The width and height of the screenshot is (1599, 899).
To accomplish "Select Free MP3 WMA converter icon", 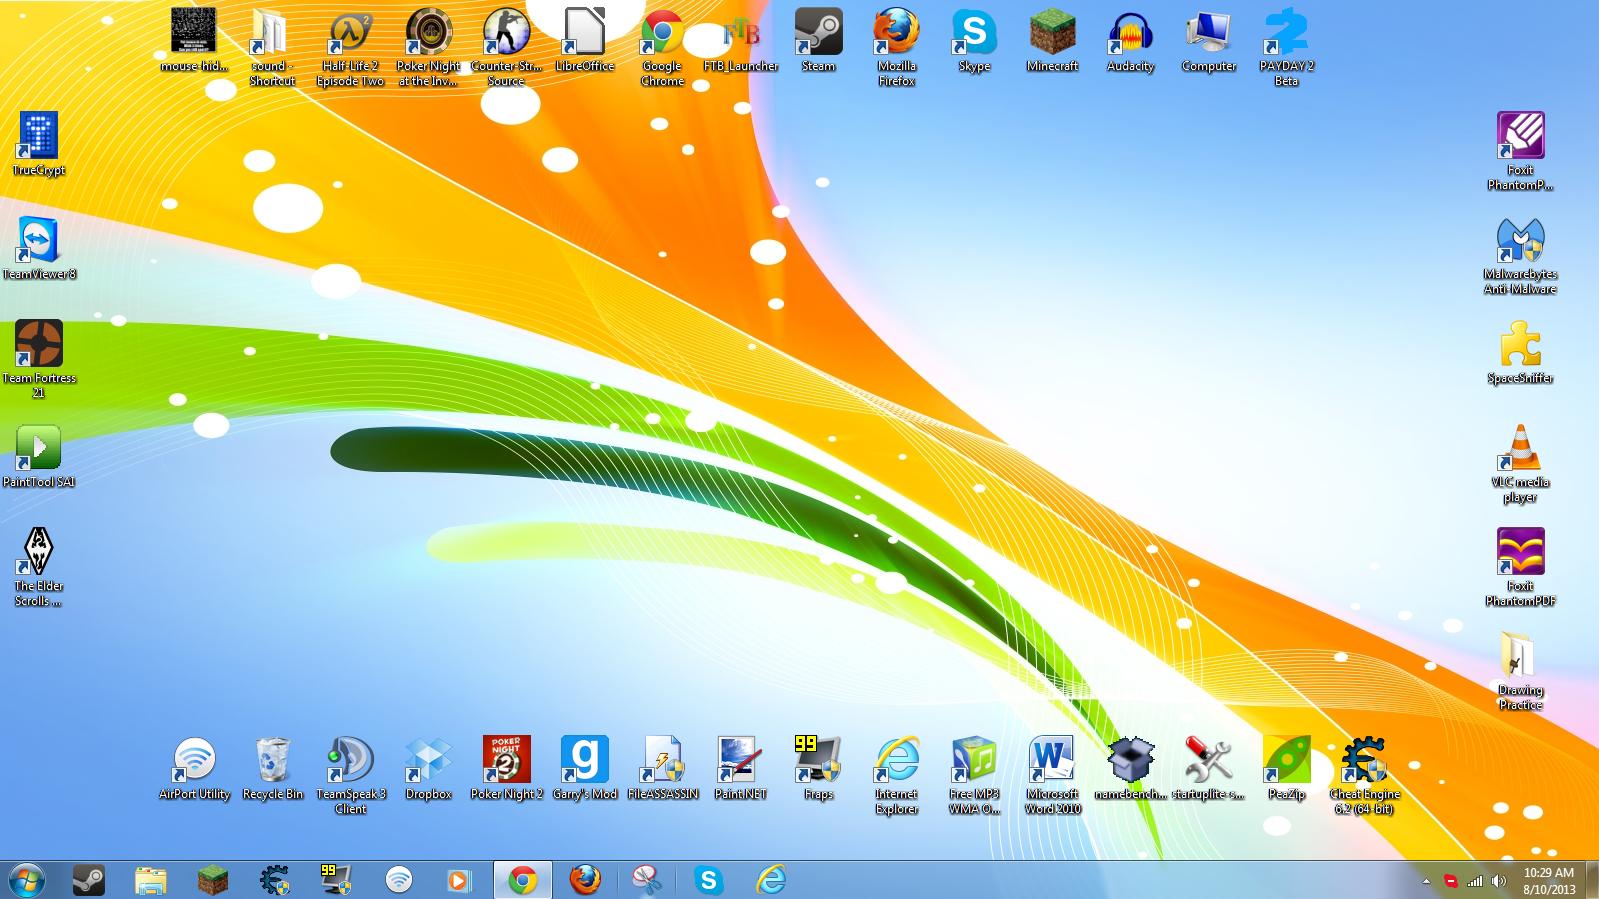I will pos(974,776).
